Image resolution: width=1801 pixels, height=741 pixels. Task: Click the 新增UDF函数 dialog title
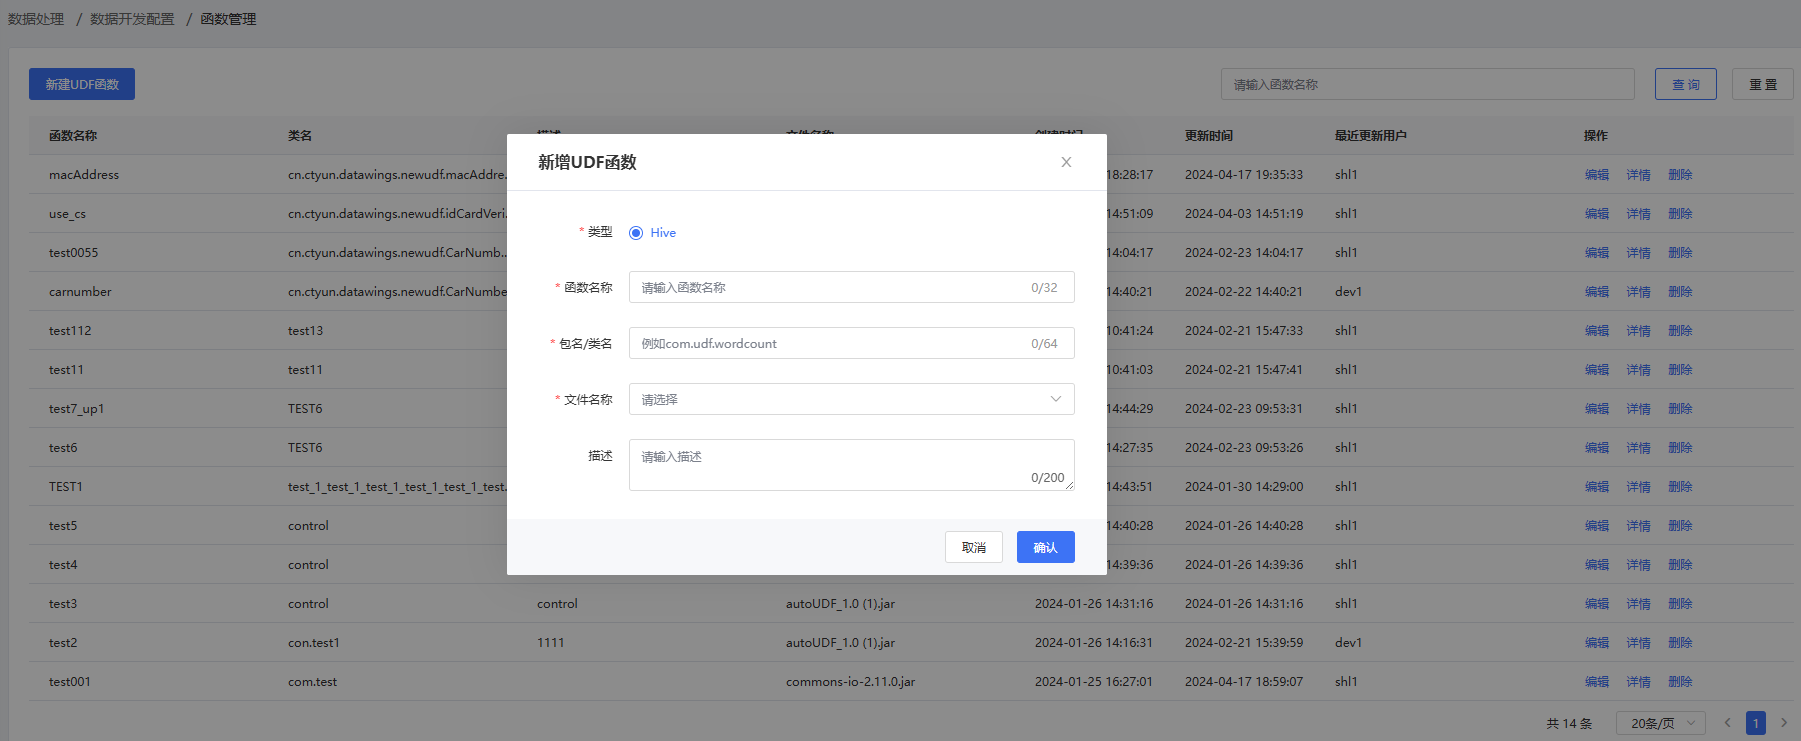tap(587, 162)
